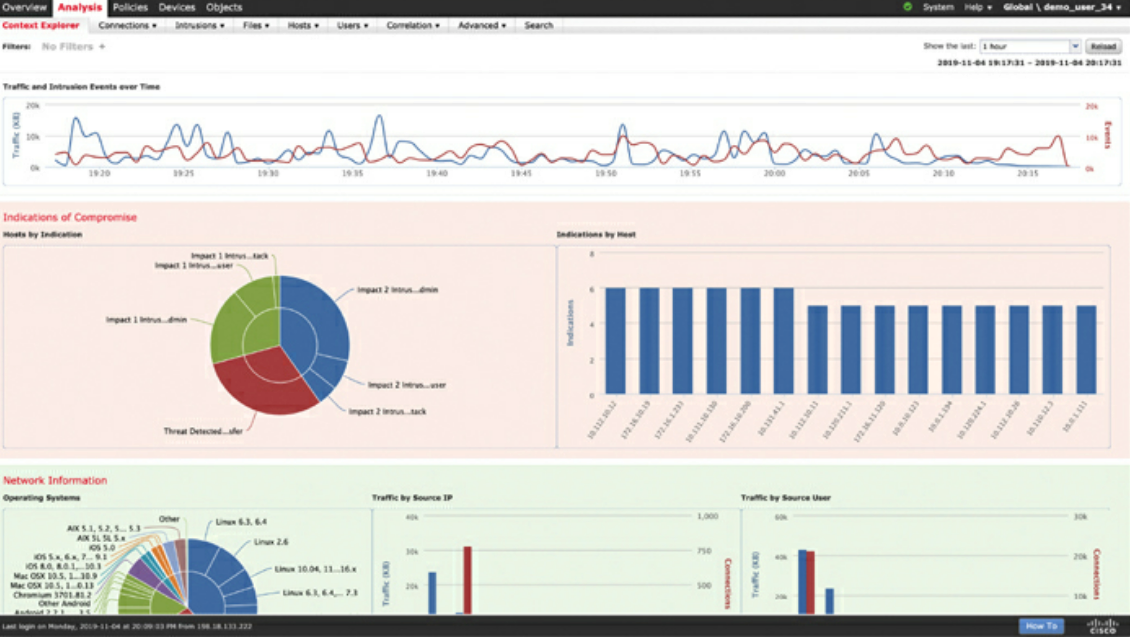This screenshot has height=637, width=1130.
Task: Click the No Filters text
Action: [67, 46]
